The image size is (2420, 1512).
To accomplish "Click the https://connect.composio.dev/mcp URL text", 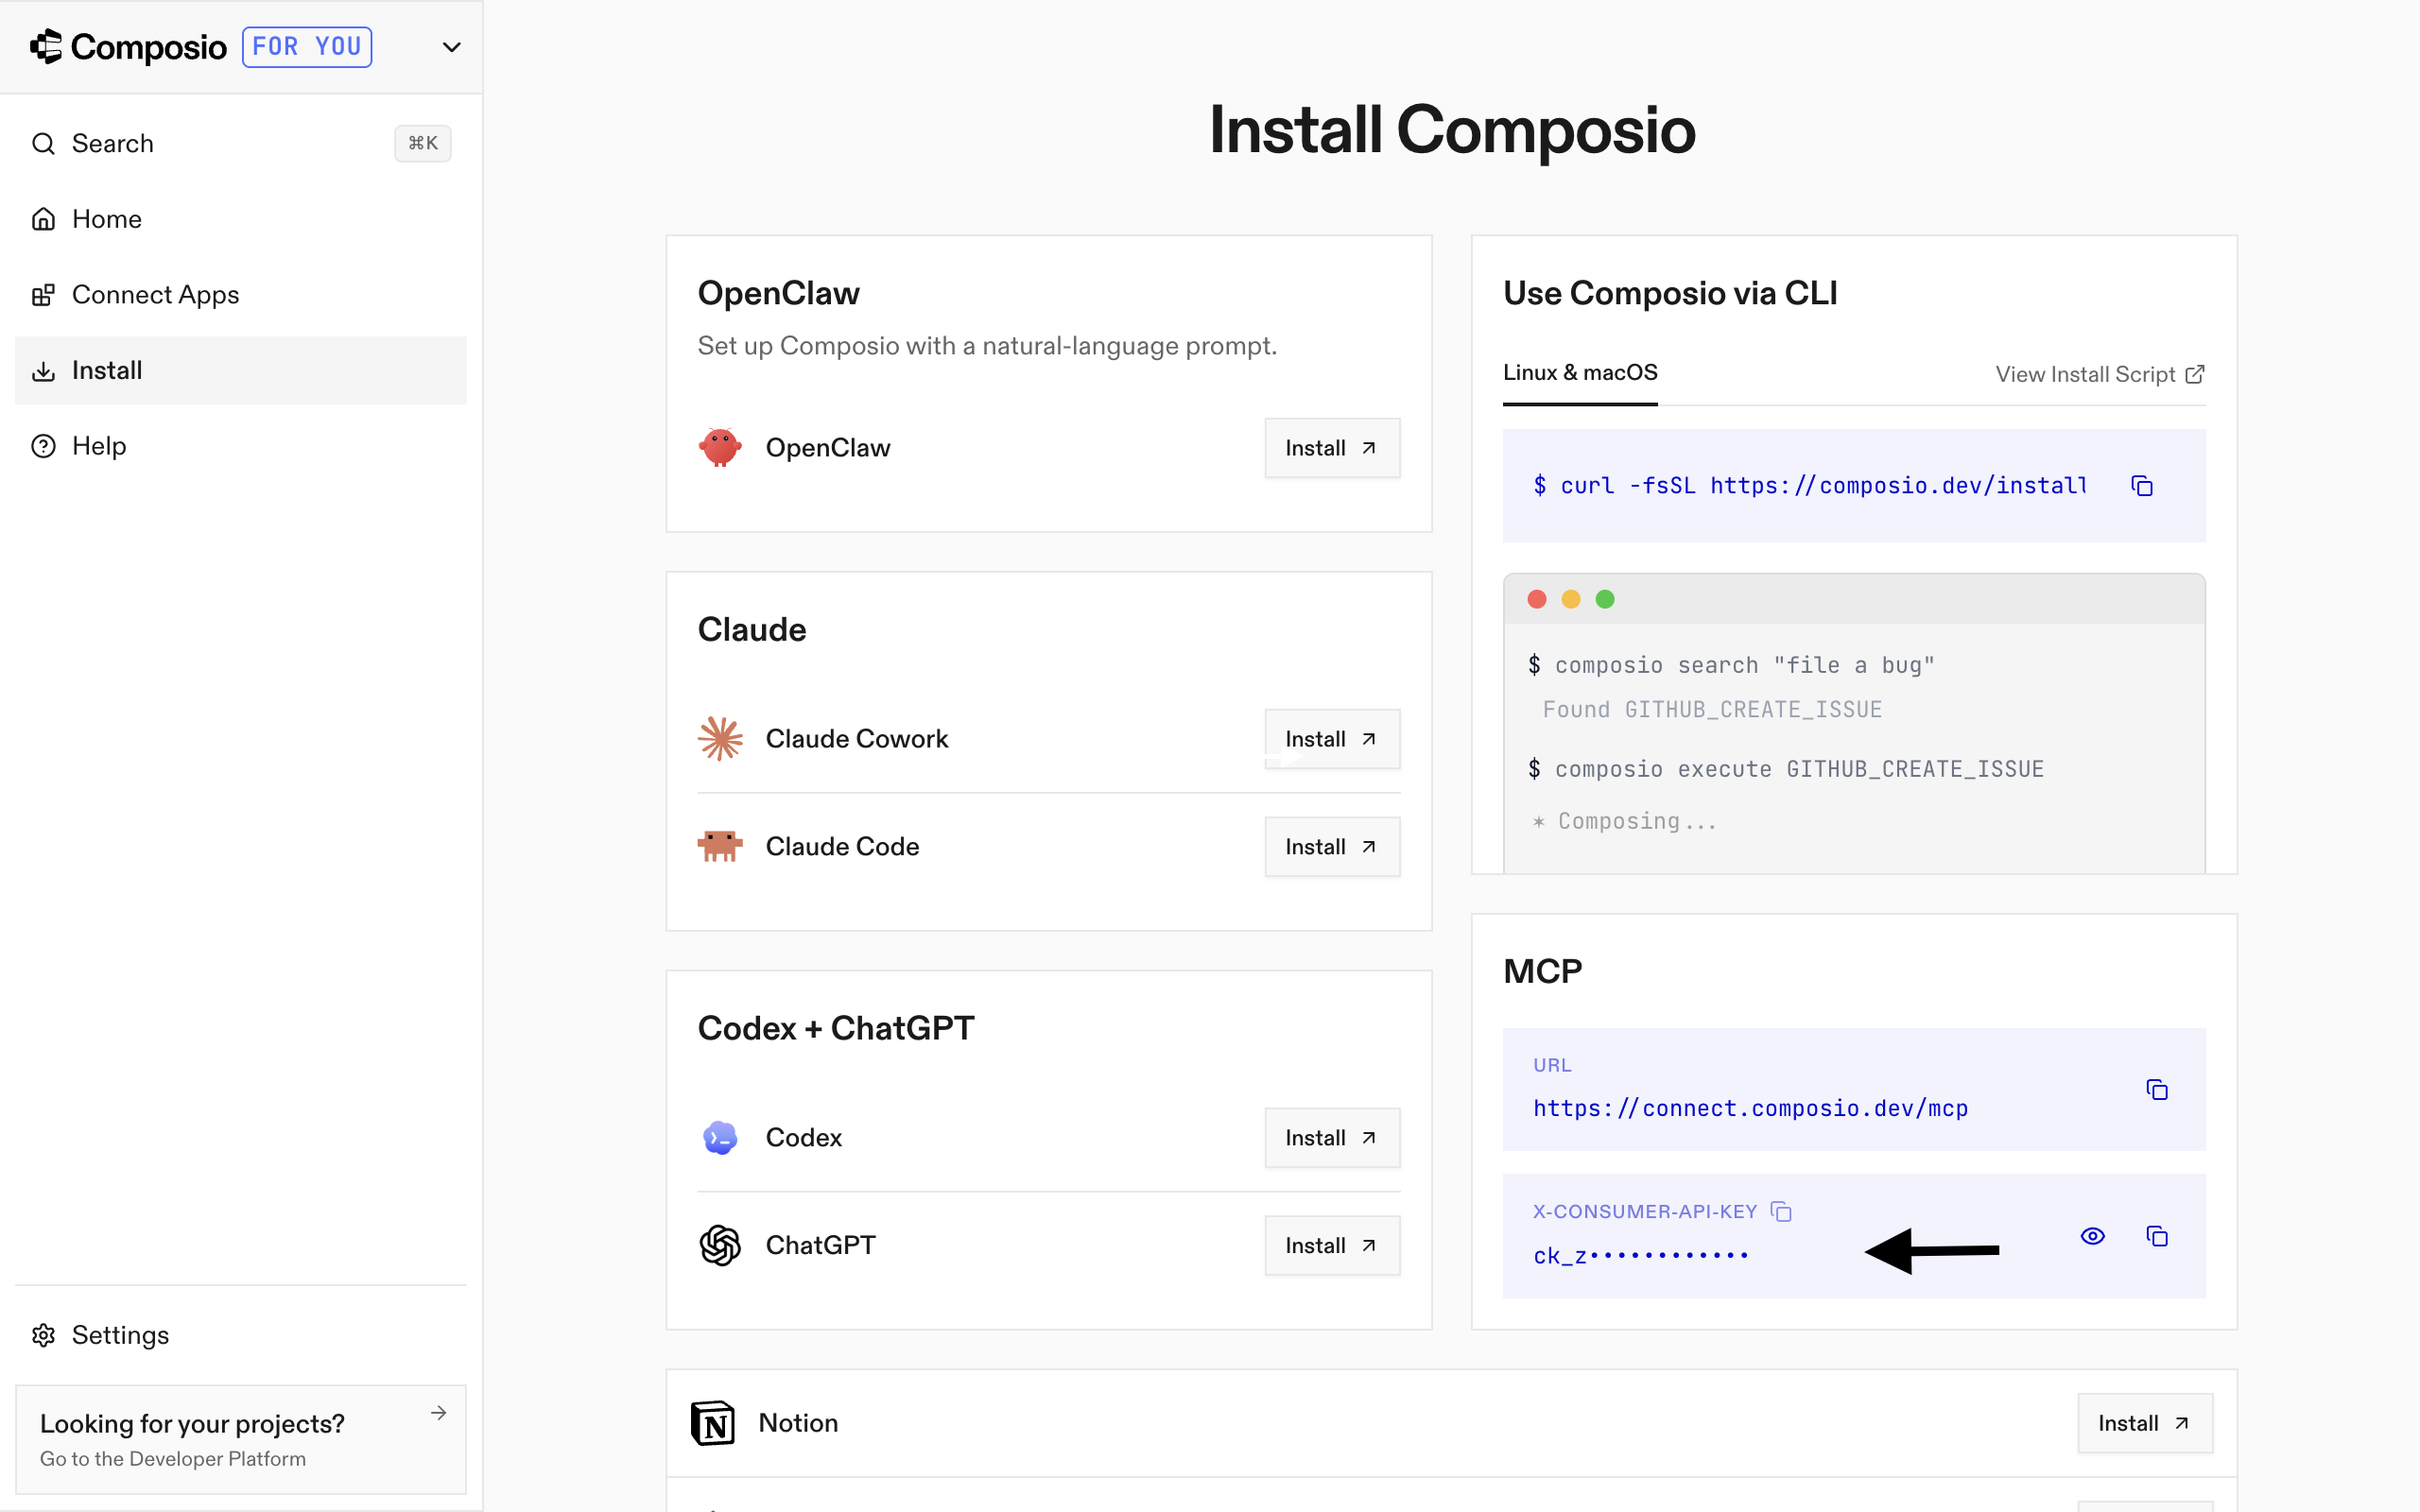I will point(1750,1108).
